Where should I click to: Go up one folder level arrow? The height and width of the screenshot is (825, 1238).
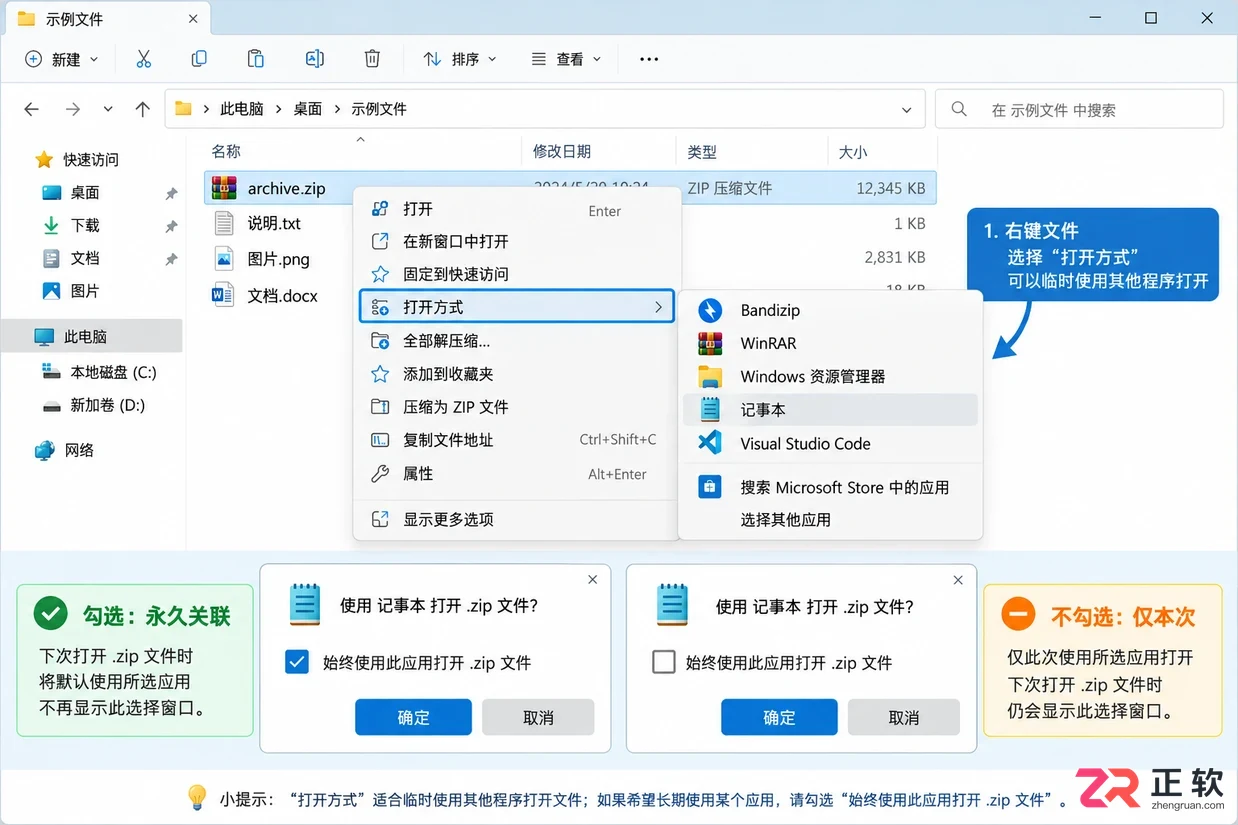[x=143, y=109]
